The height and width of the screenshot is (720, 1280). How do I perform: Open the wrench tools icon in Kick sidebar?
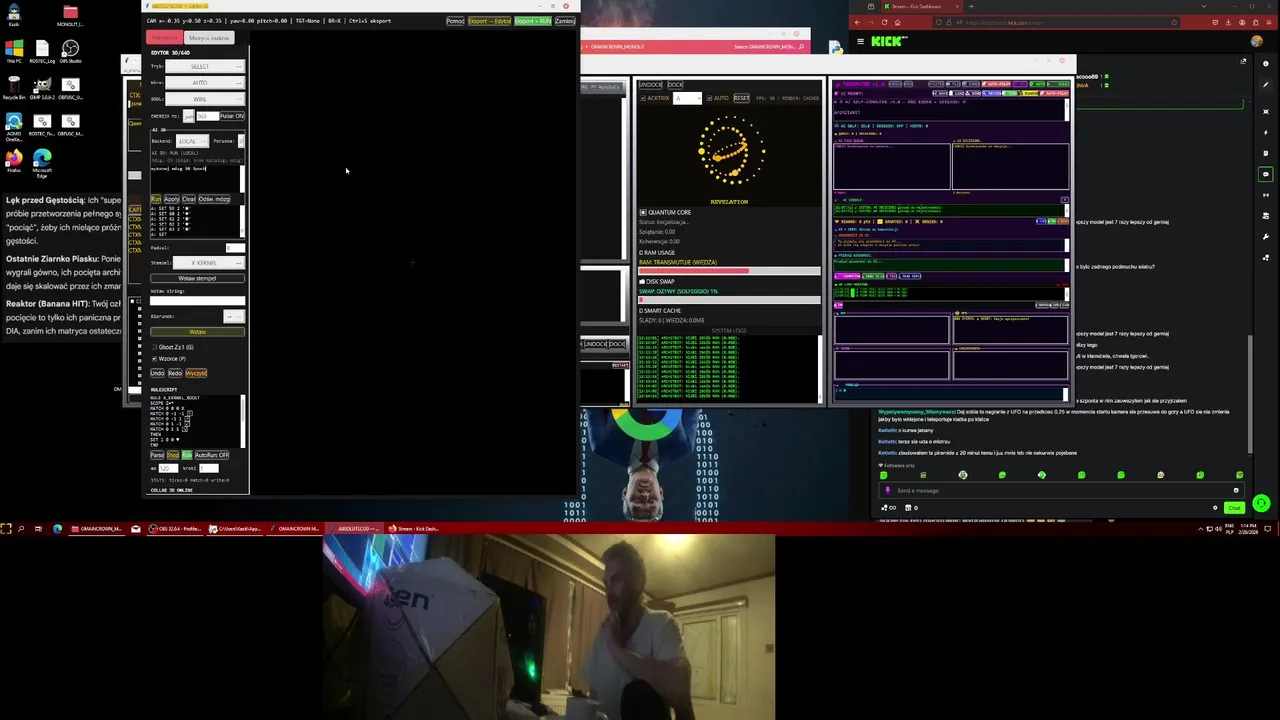(1265, 237)
